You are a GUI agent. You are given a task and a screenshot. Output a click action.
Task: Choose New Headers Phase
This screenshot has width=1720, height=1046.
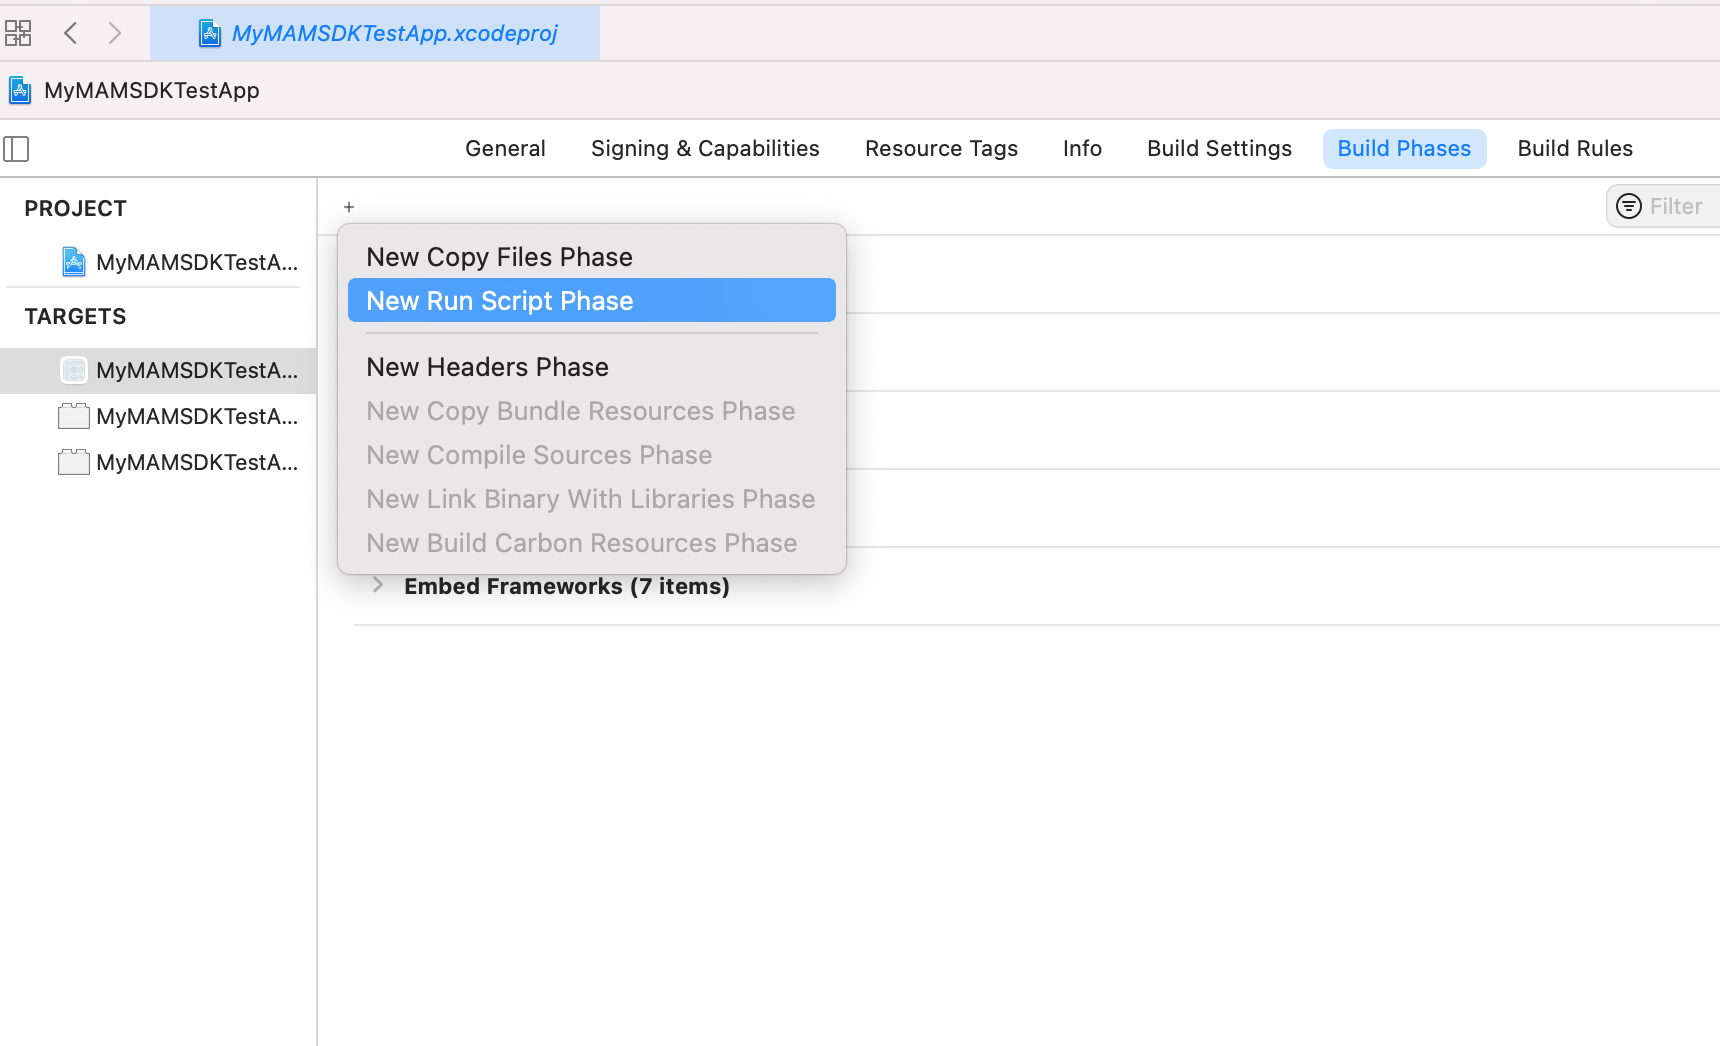coord(487,367)
